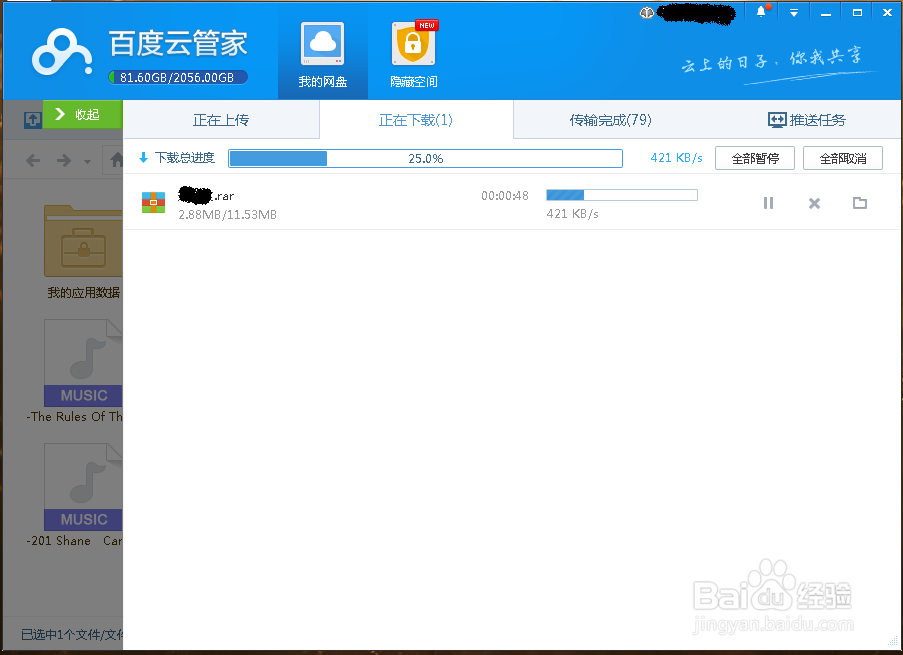The image size is (903, 655).
Task: Click the blue 421 KB/s total speed
Action: point(676,158)
